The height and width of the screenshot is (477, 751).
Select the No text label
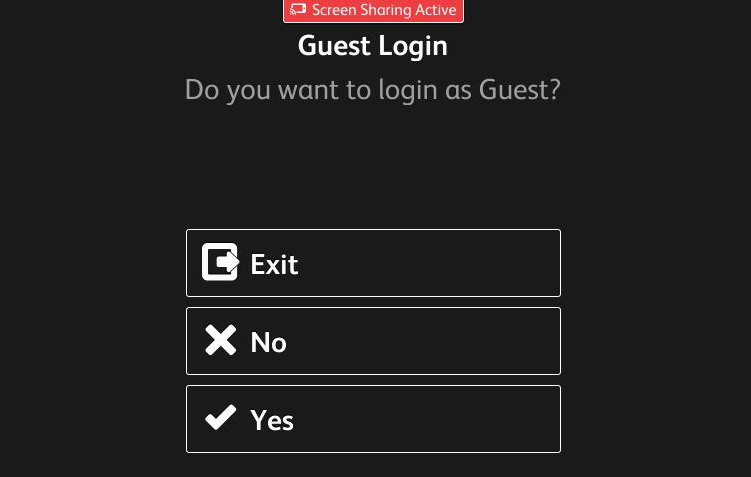click(268, 342)
